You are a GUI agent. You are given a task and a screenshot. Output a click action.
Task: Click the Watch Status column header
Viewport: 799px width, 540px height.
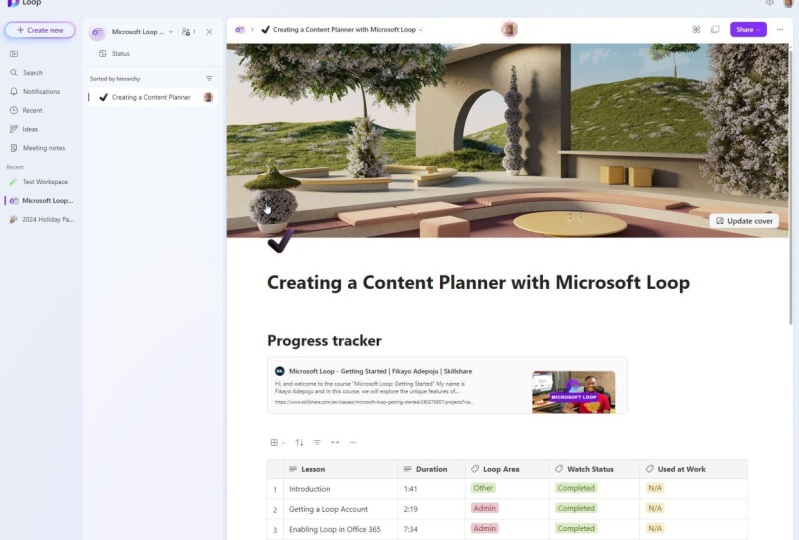(594, 469)
